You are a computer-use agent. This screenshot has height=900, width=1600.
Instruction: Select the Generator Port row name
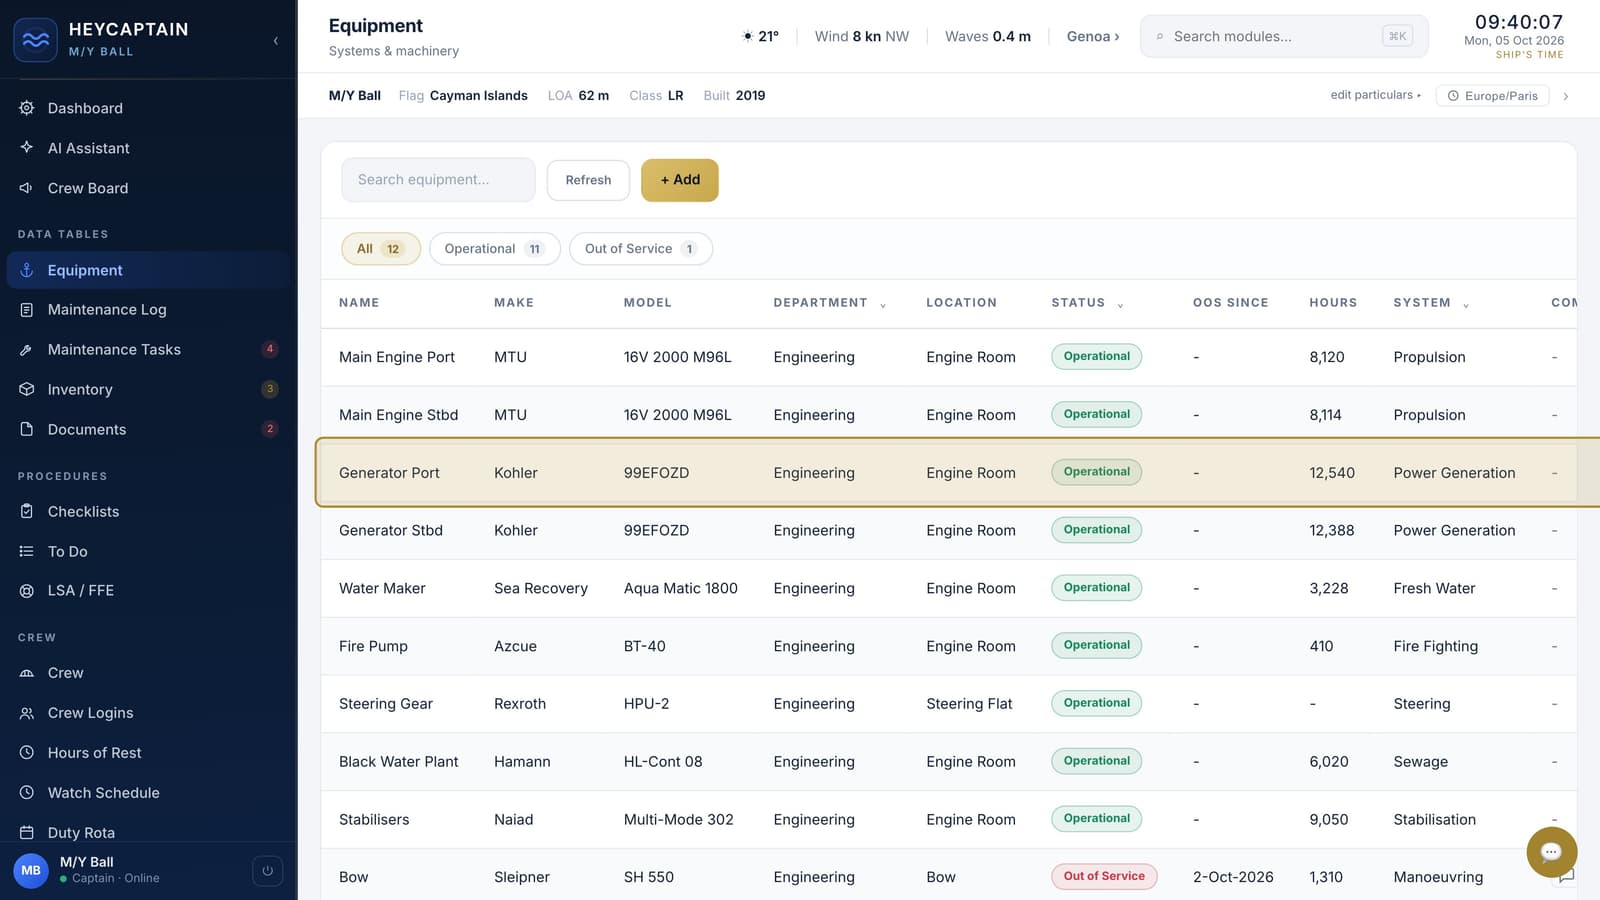pyautogui.click(x=389, y=473)
